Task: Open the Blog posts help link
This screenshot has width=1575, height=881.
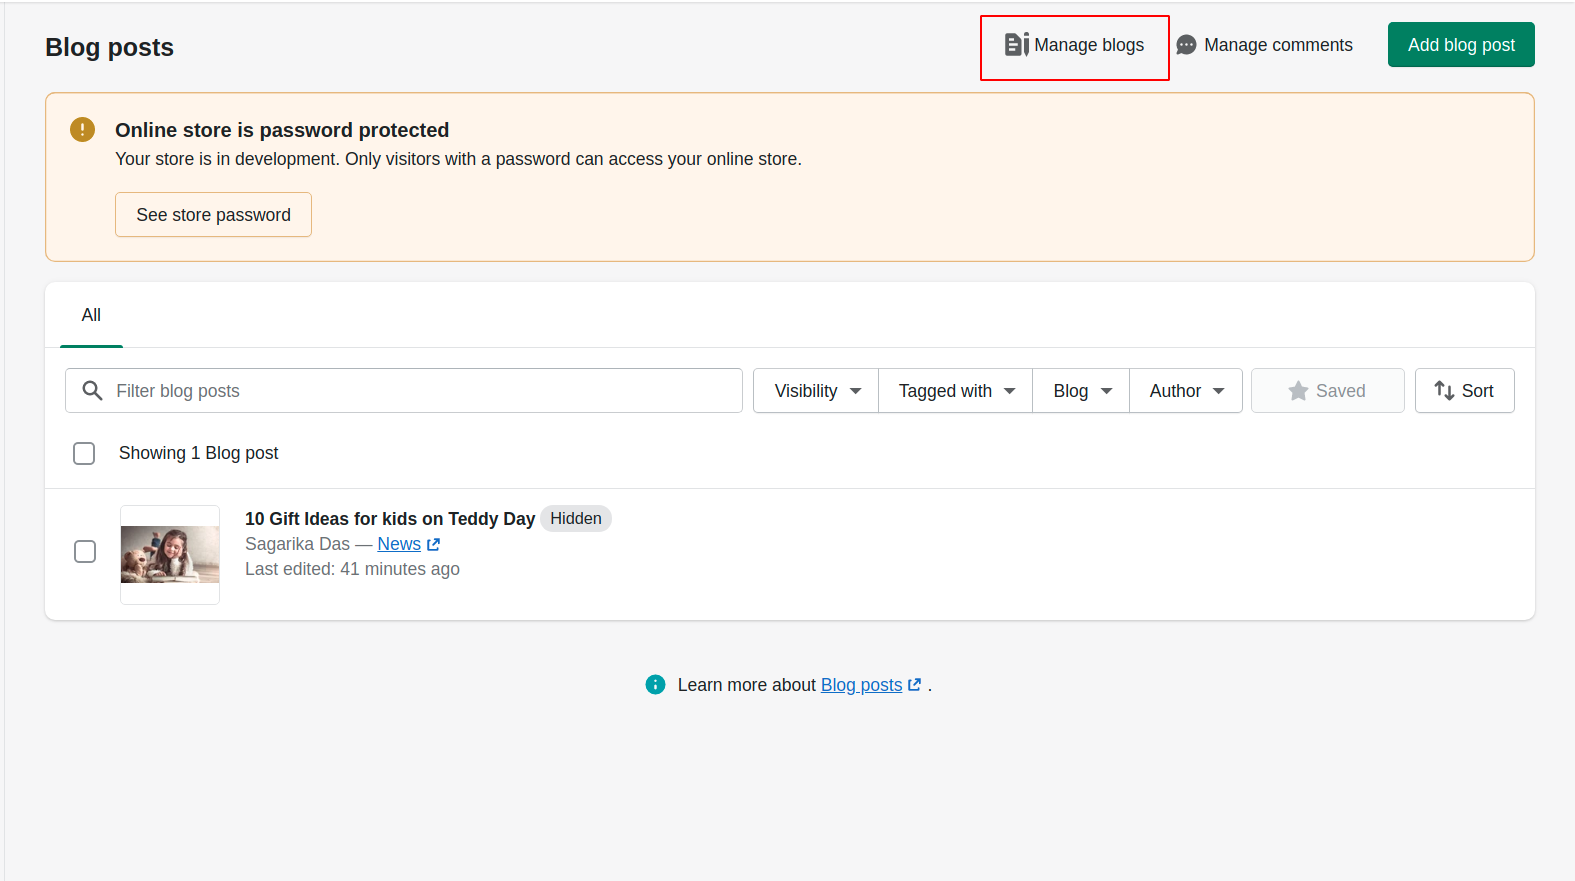Action: [862, 685]
